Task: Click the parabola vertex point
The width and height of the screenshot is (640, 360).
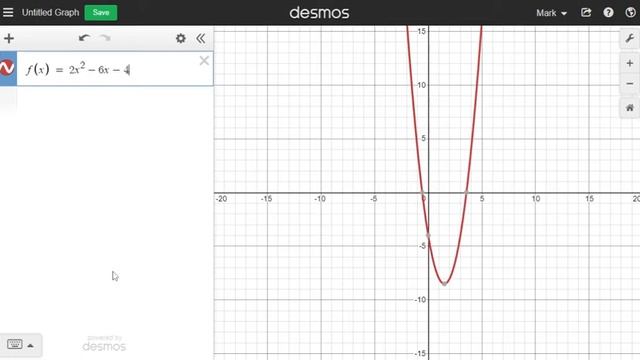Action: tap(444, 284)
